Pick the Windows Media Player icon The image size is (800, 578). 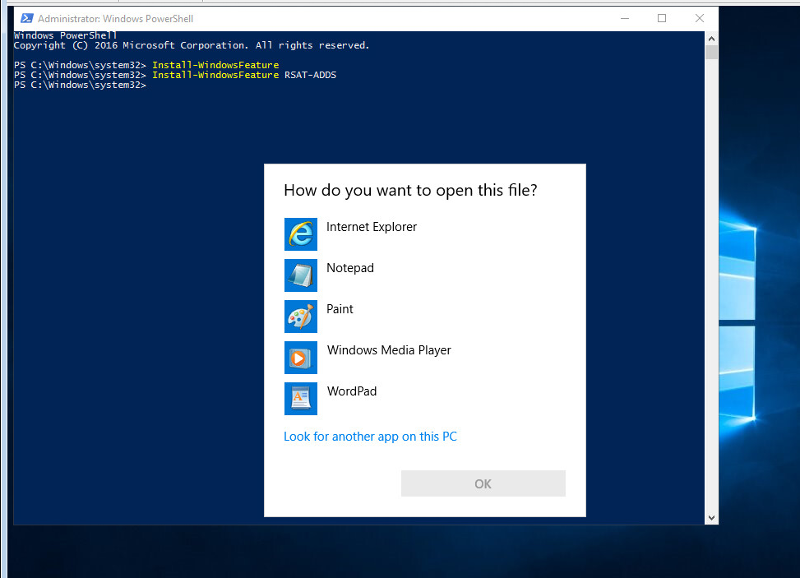click(x=300, y=357)
